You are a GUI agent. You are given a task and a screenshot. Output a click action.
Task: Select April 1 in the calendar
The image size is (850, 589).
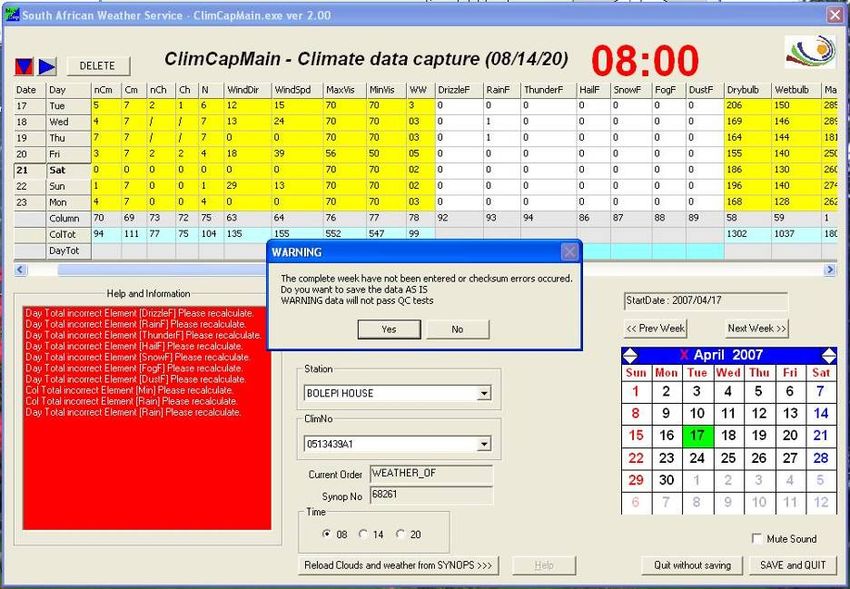point(635,391)
